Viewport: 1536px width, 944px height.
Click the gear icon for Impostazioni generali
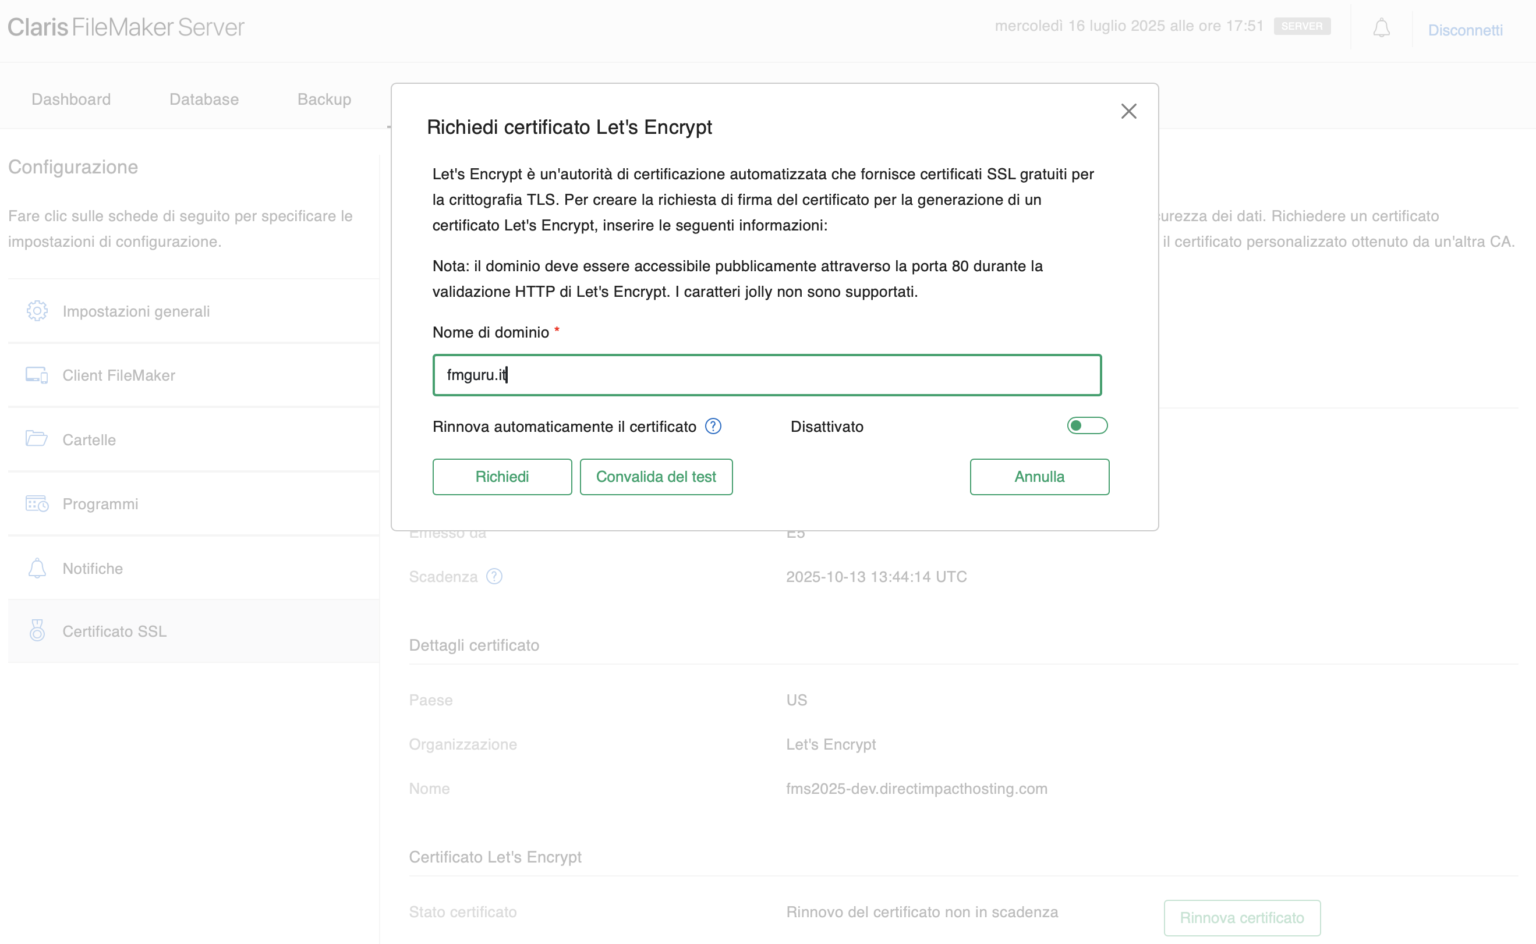[x=37, y=311]
